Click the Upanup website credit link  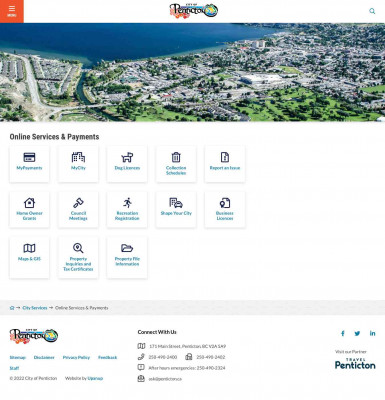click(x=95, y=378)
